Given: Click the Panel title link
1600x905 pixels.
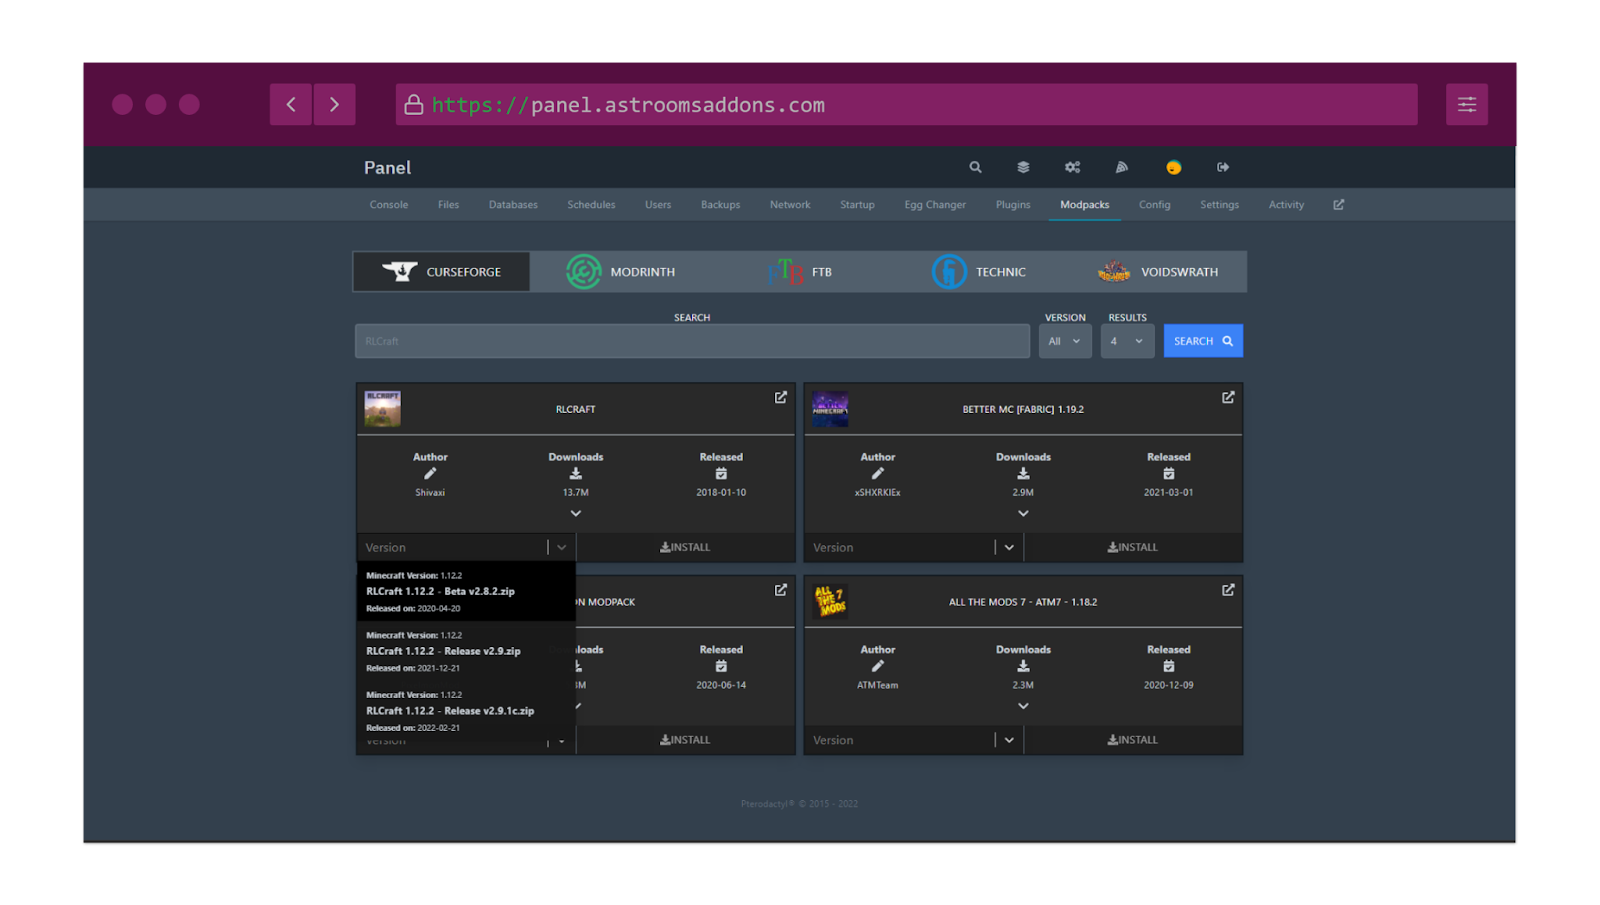Looking at the screenshot, I should 387,167.
